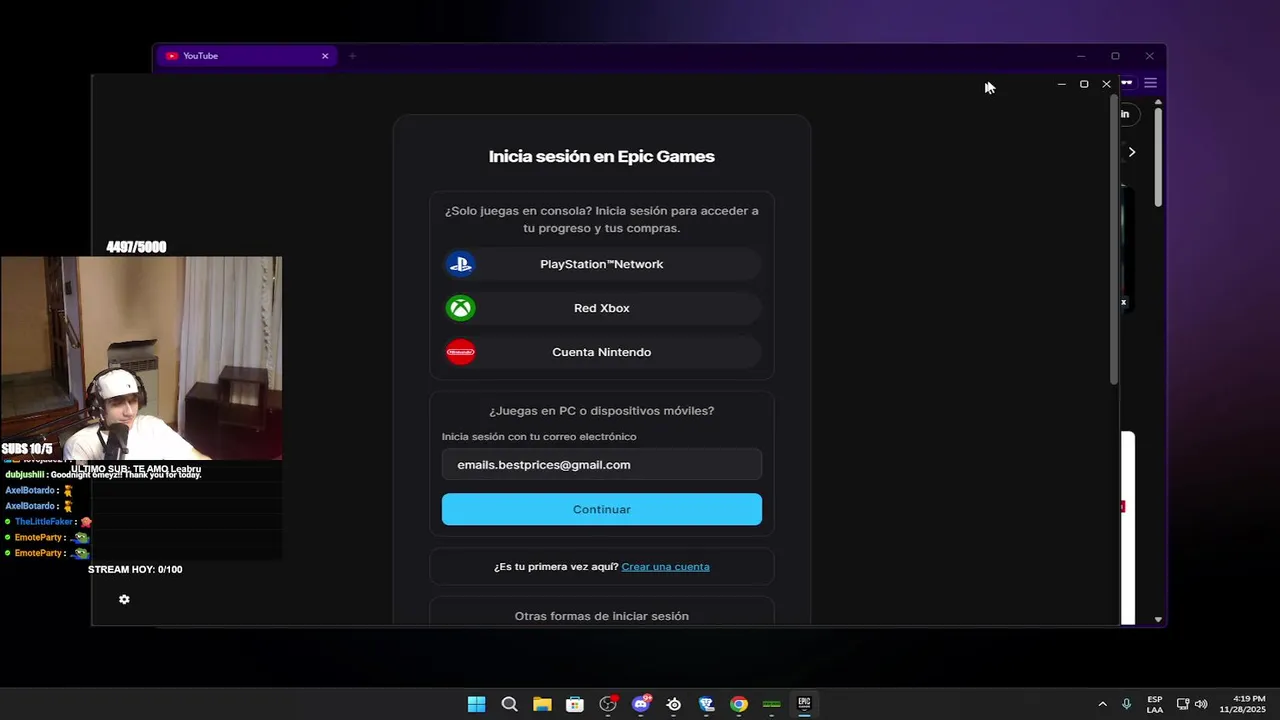This screenshot has height=720, width=1280.
Task: Select the Cuenta Nintendo login option
Action: tap(601, 352)
